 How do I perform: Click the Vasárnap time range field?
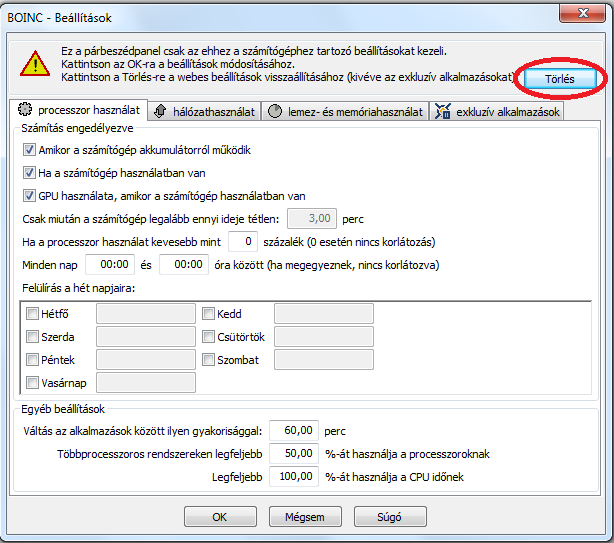tap(146, 382)
